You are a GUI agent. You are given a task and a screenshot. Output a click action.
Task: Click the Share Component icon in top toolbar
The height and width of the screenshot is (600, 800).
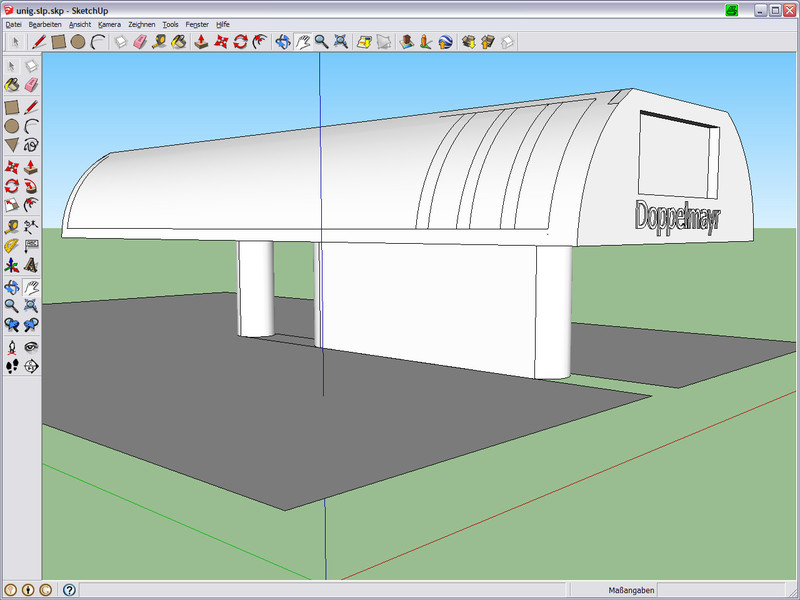507,42
